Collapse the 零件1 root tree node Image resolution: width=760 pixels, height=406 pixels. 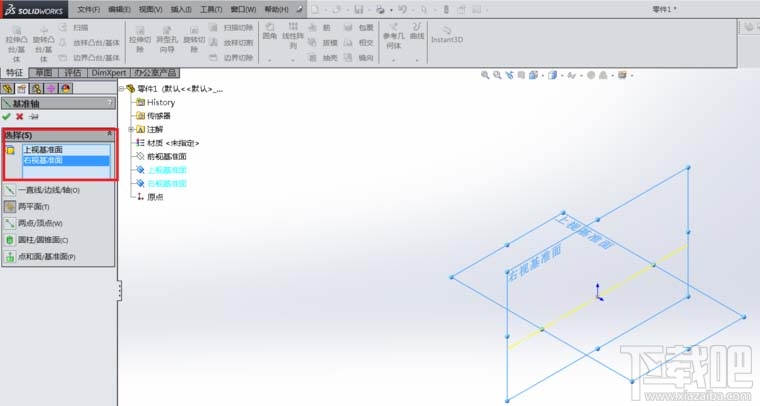tap(122, 89)
